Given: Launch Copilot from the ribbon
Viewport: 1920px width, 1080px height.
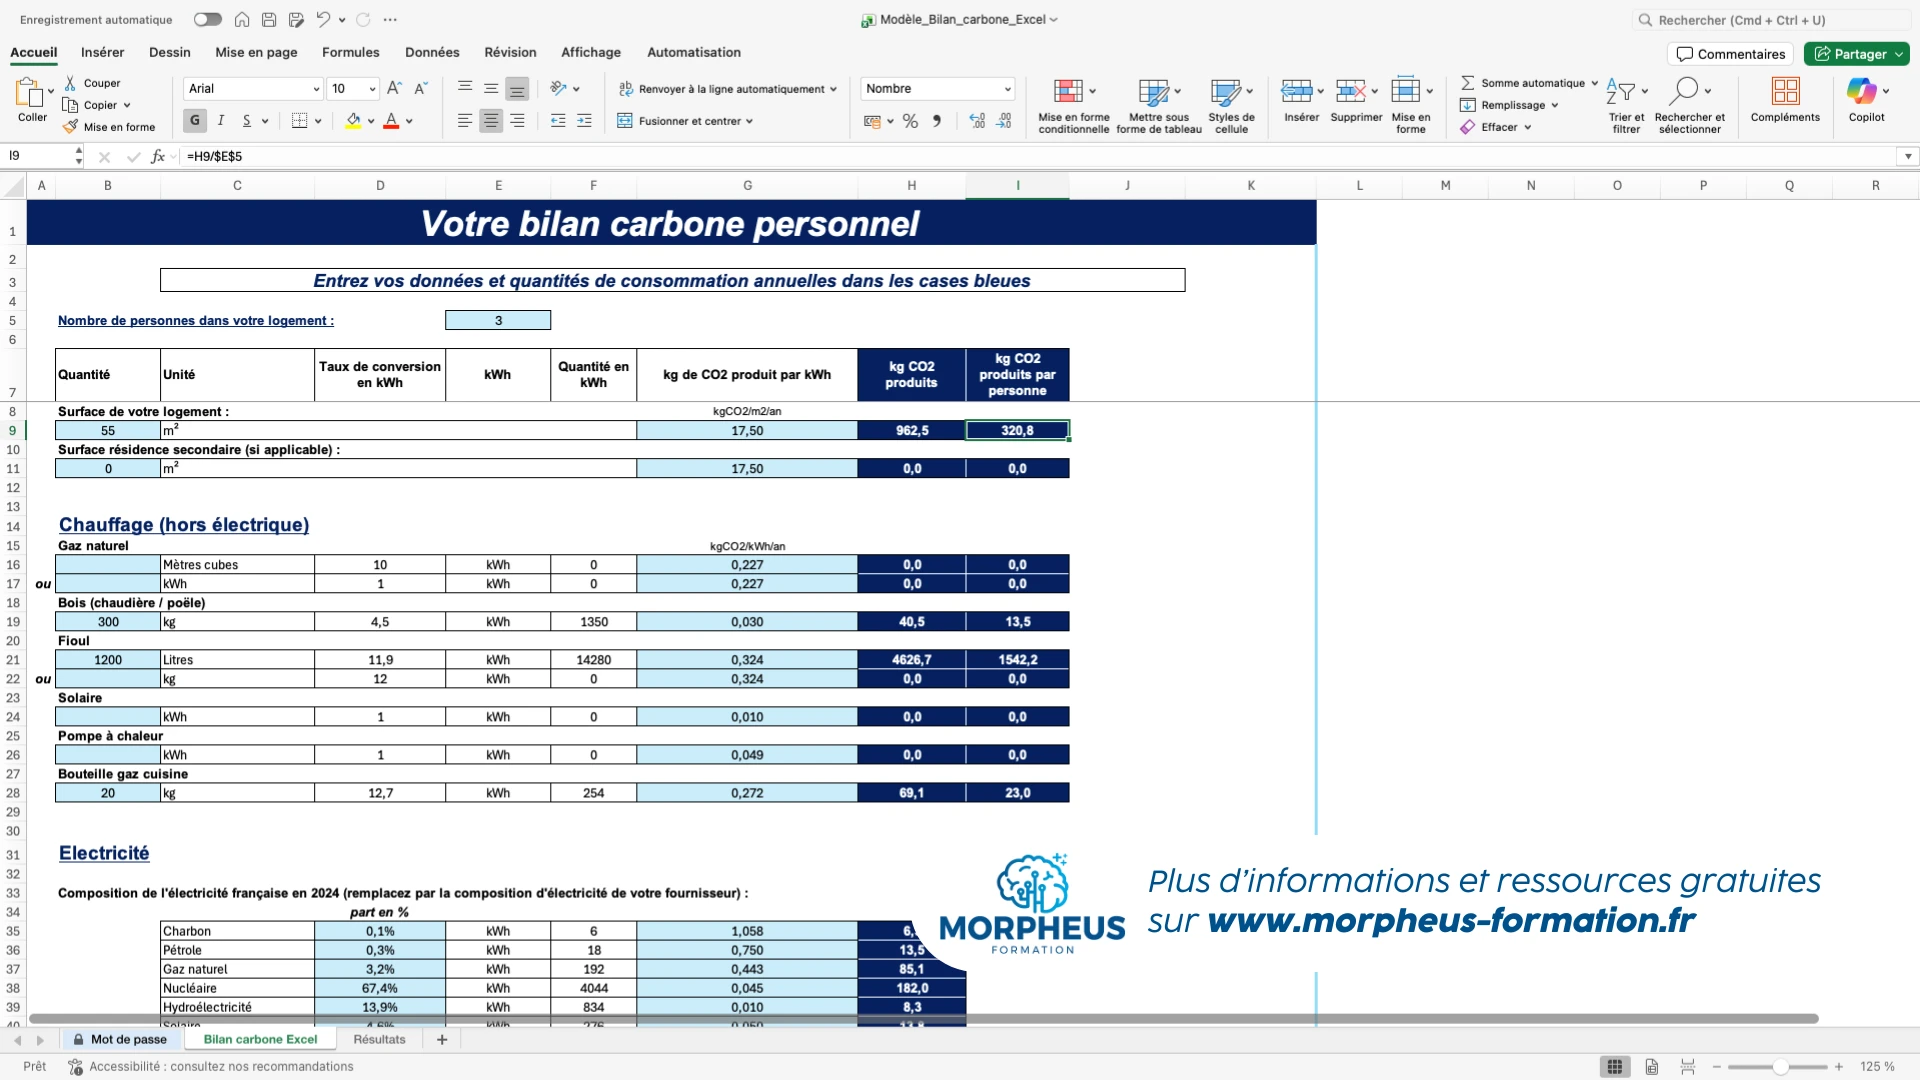Looking at the screenshot, I should (1866, 100).
